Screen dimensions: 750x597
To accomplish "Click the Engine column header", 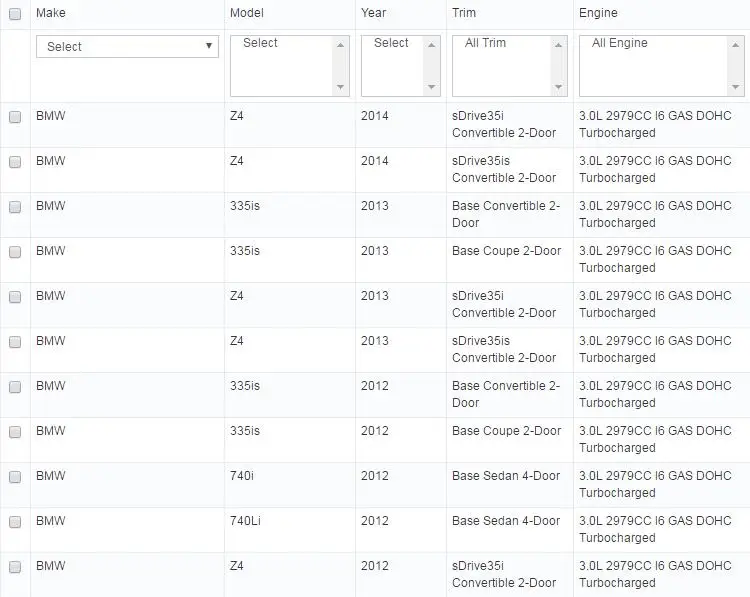I will pos(598,13).
